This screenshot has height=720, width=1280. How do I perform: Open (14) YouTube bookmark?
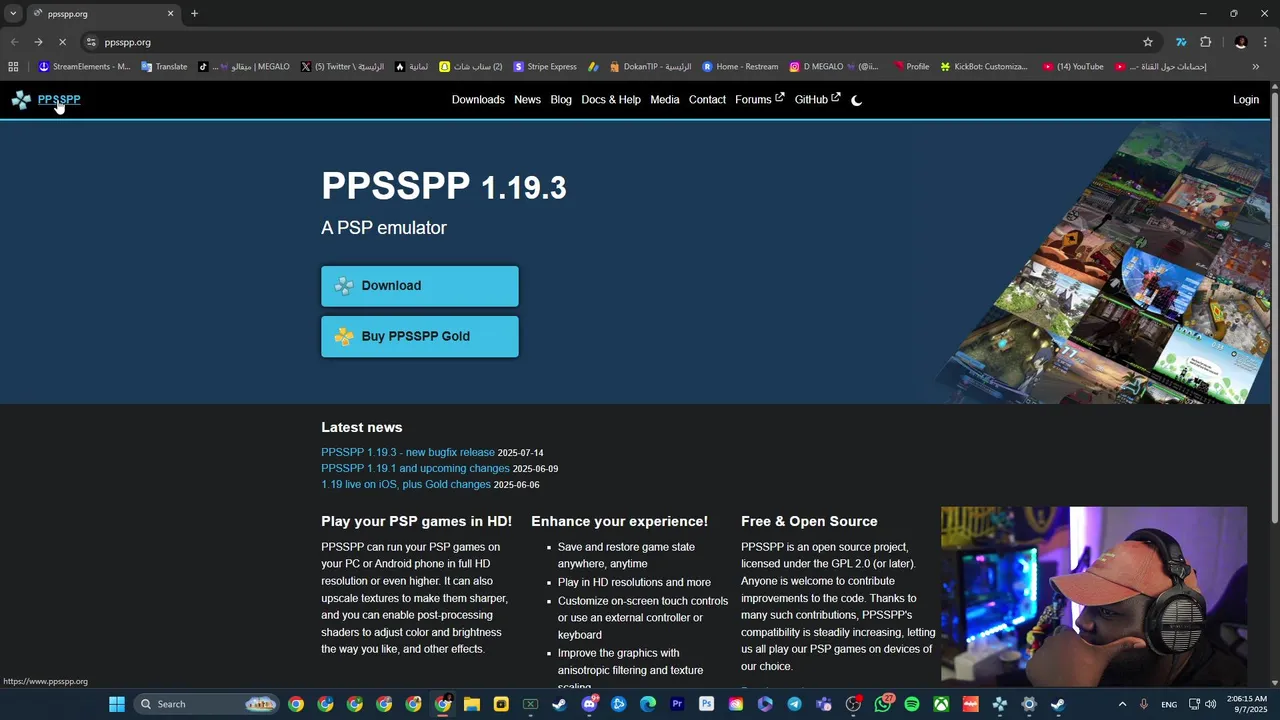coord(1073,67)
